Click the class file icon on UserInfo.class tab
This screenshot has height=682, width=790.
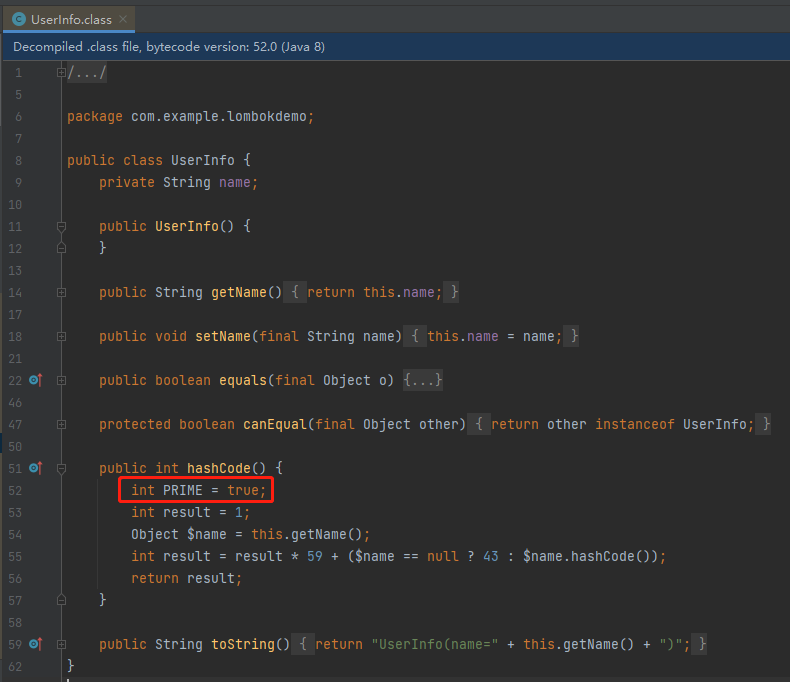pos(19,19)
